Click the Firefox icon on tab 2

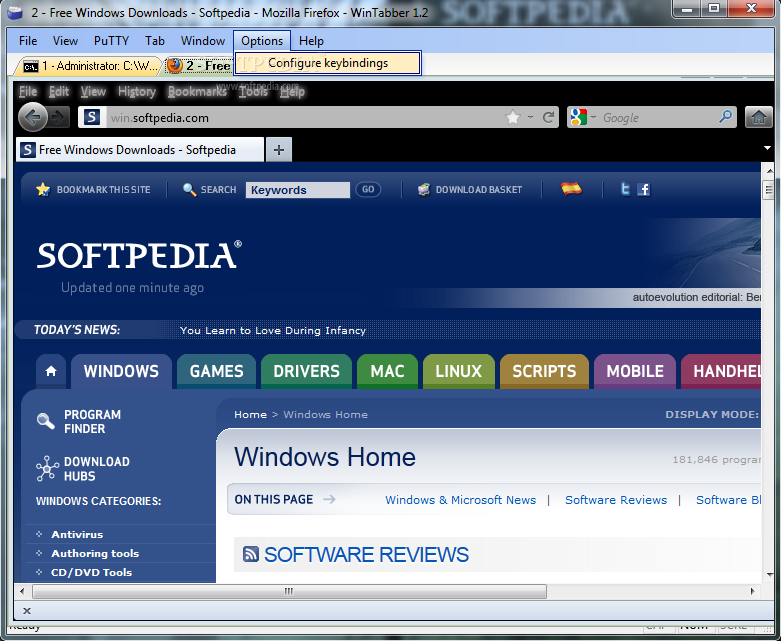(174, 65)
